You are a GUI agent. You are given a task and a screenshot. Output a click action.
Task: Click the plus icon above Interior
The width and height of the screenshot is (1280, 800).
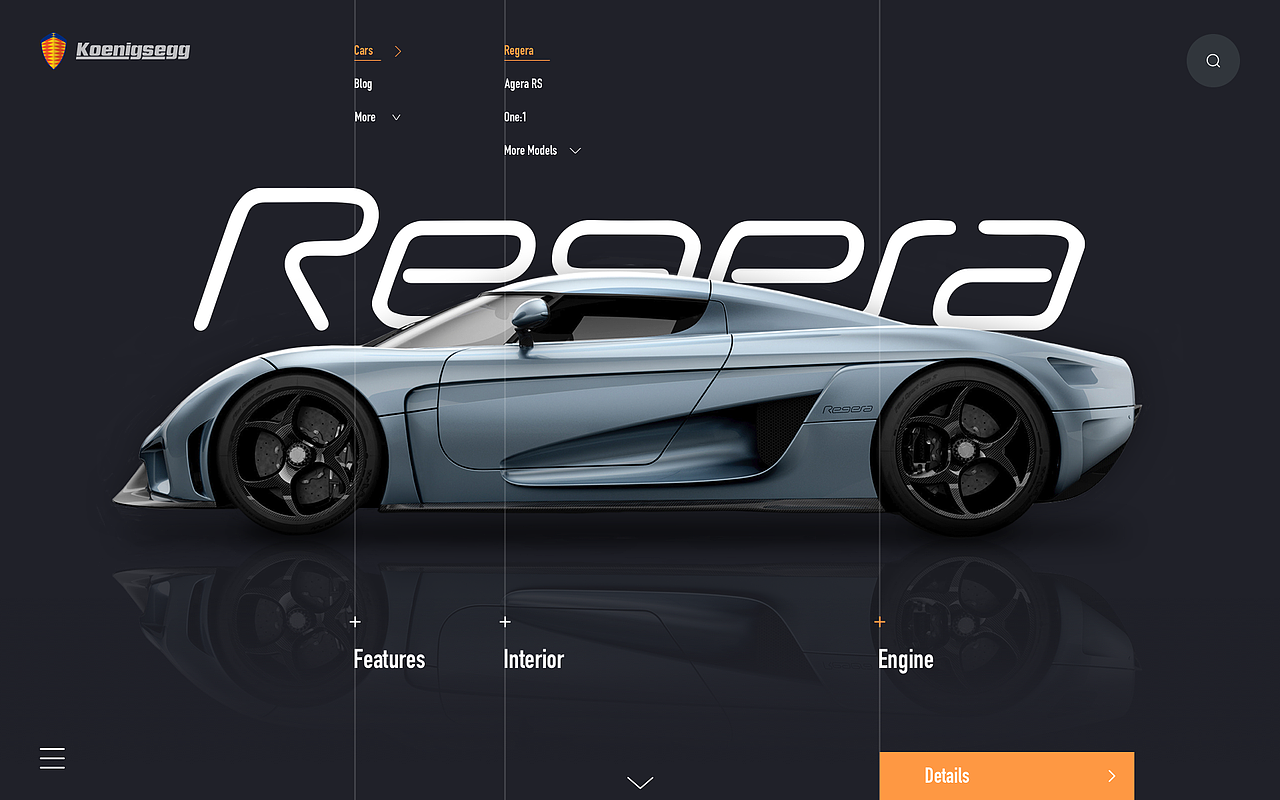pyautogui.click(x=505, y=622)
